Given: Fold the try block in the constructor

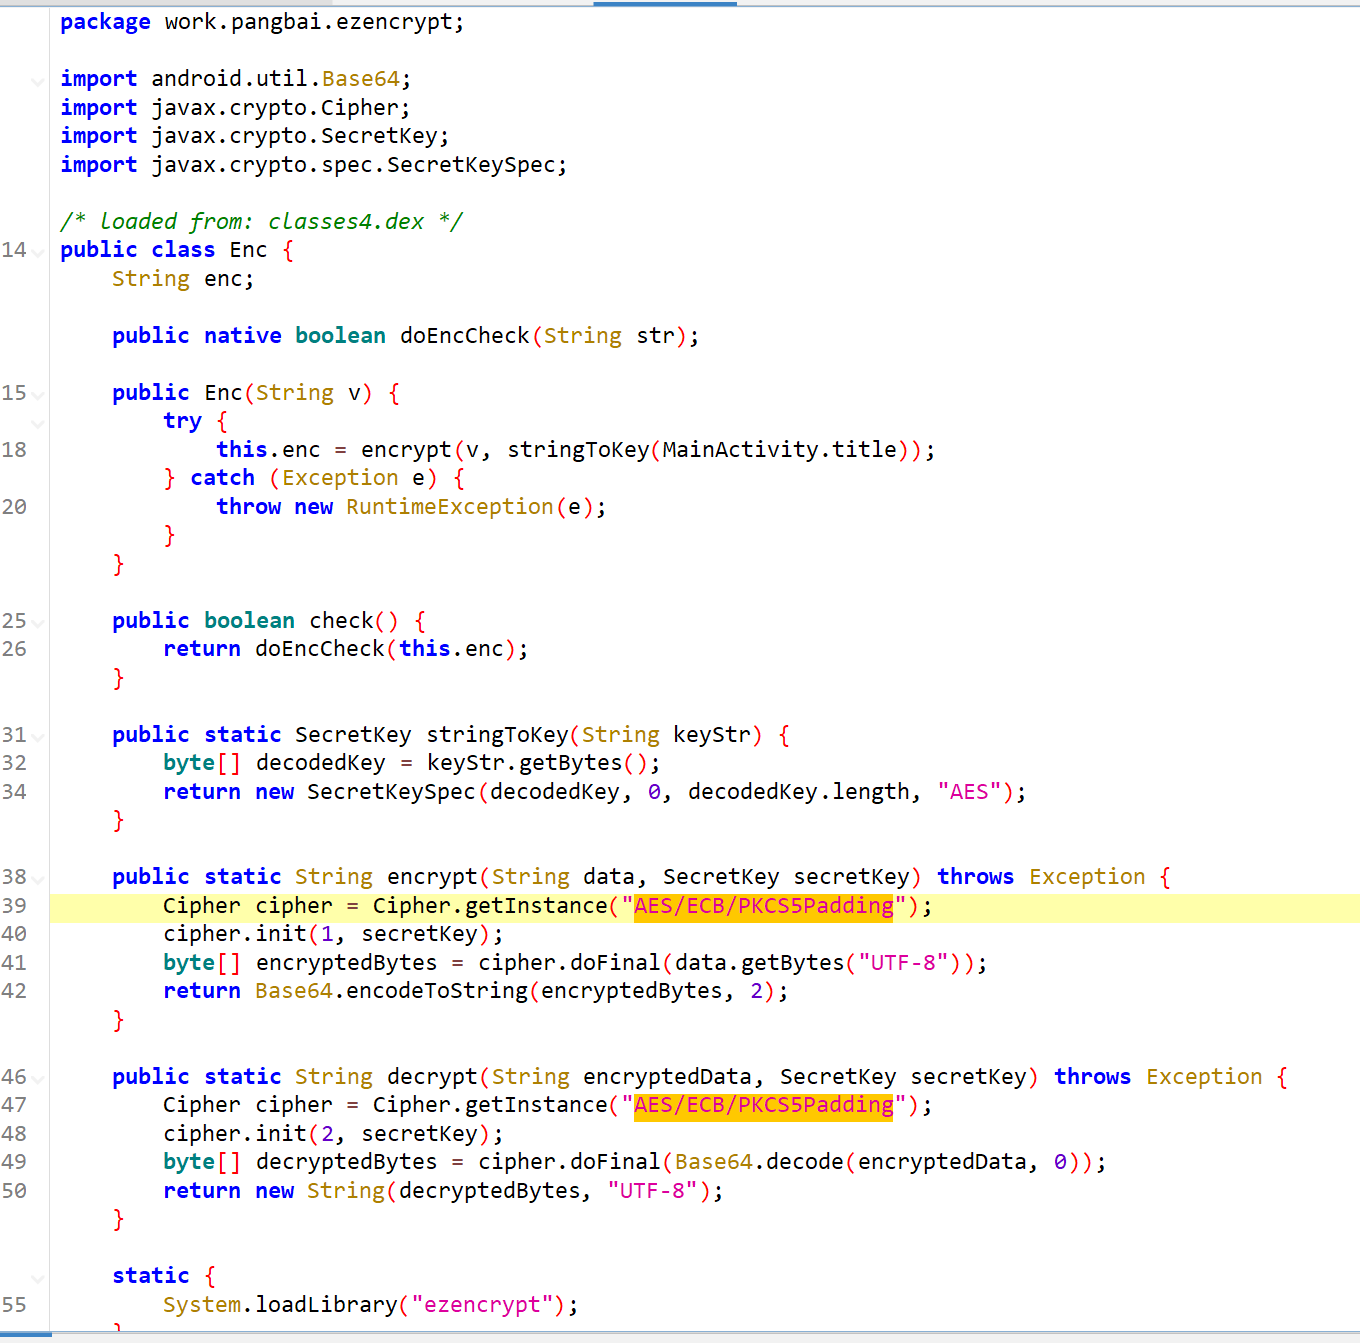Looking at the screenshot, I should pos(37,423).
